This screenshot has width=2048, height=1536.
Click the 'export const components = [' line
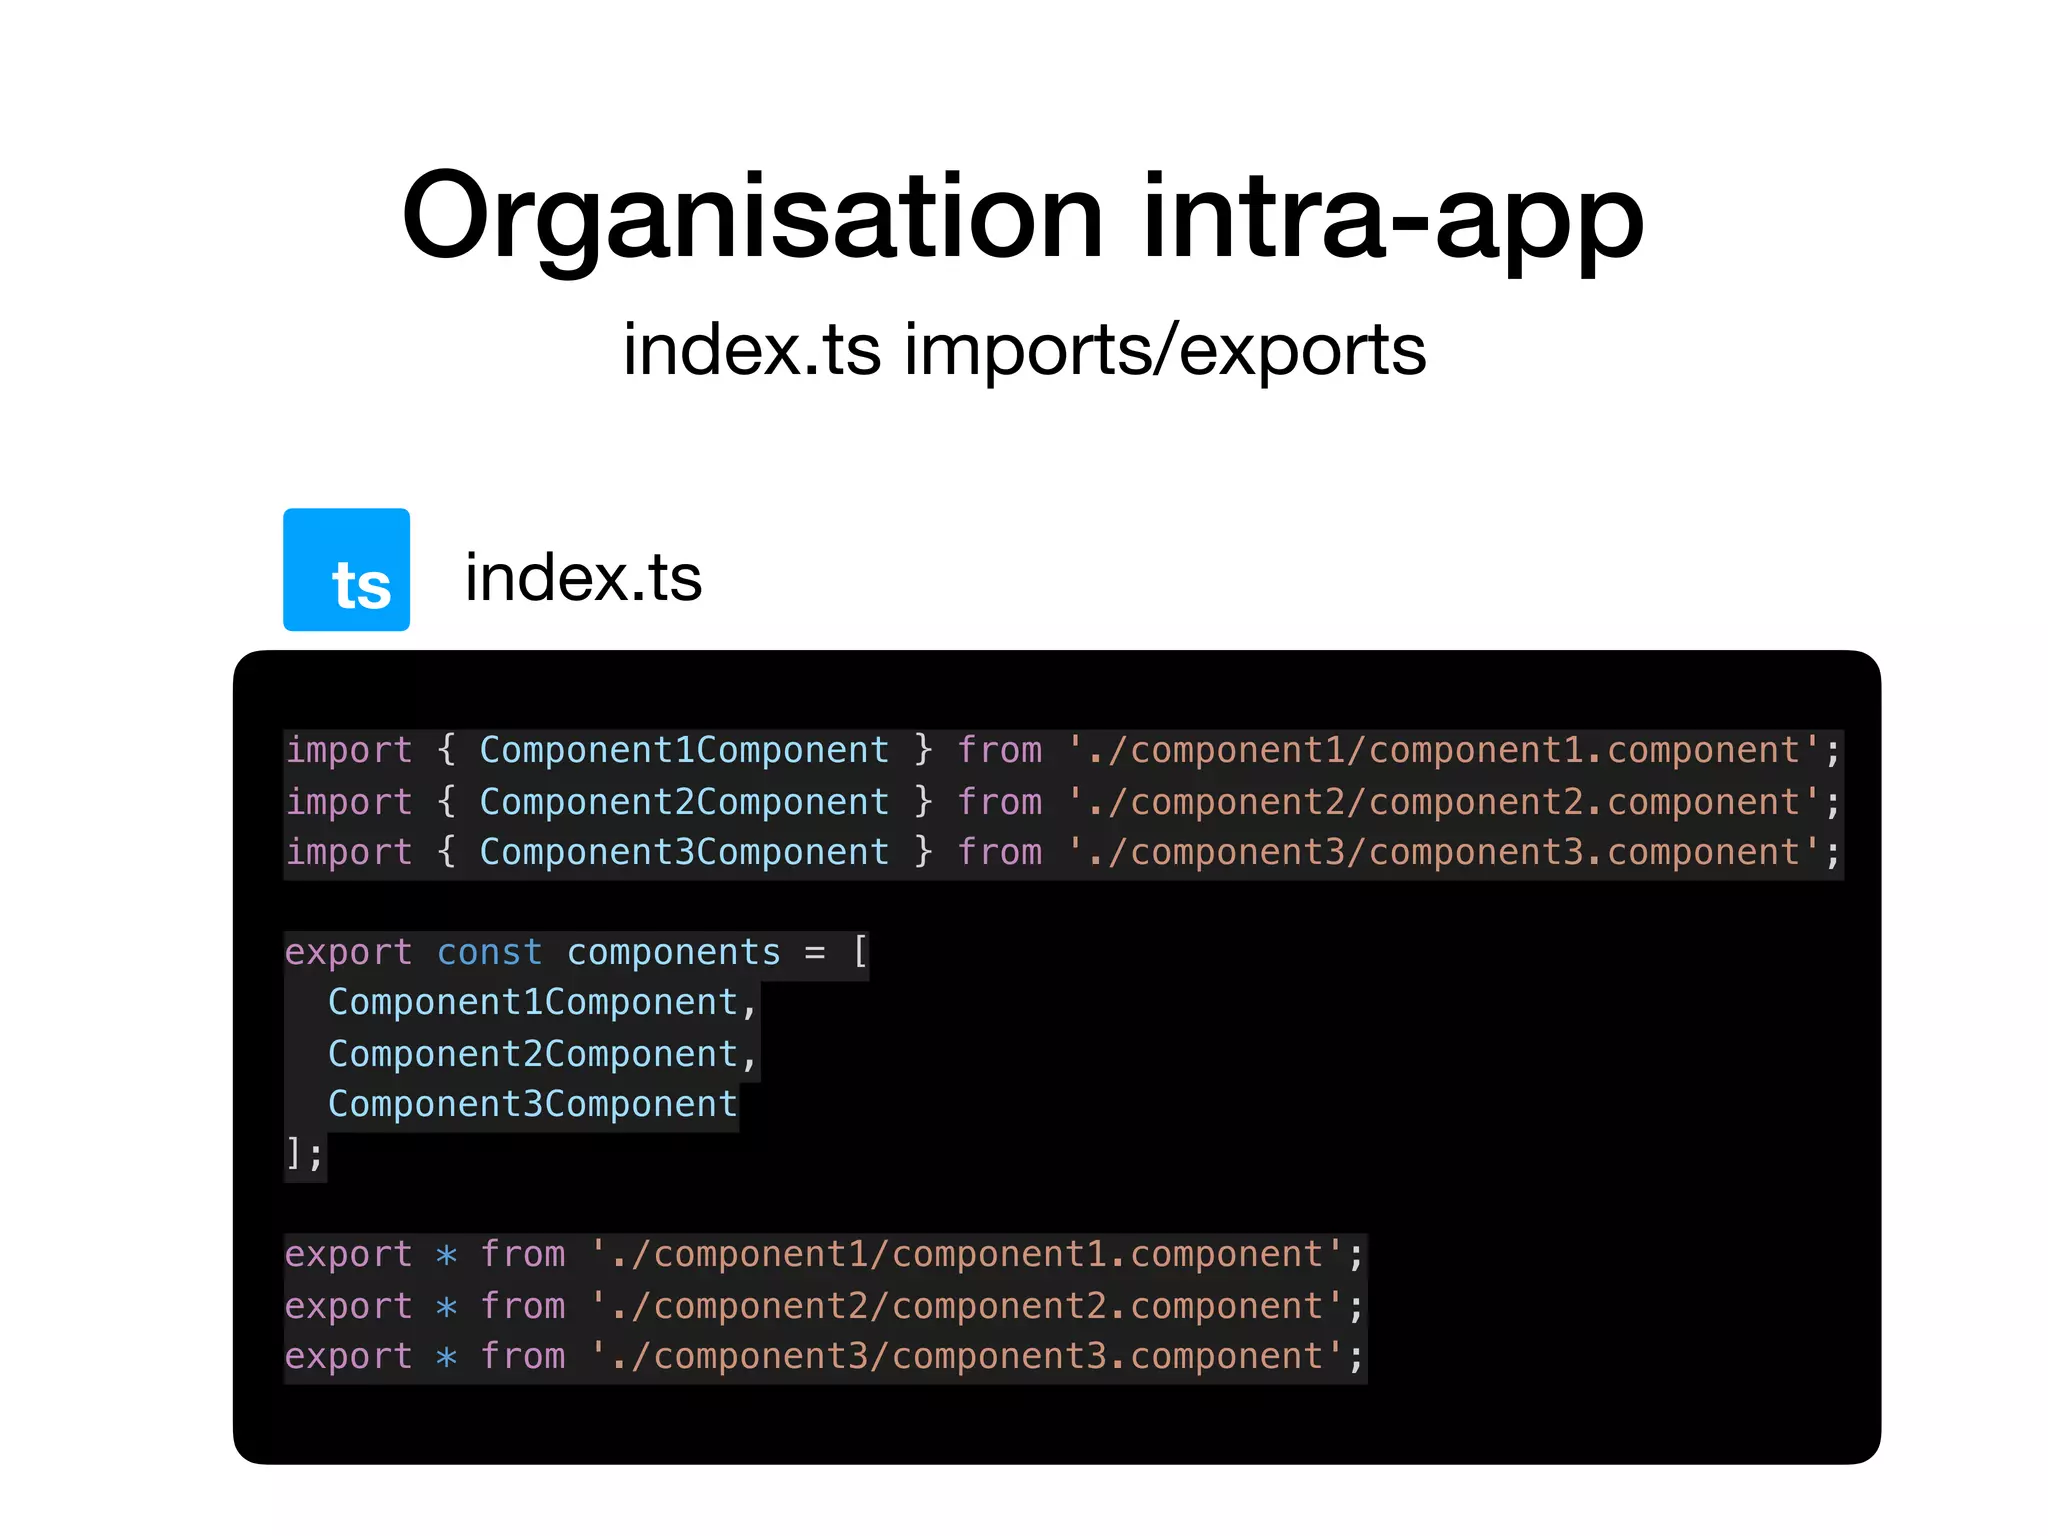[x=577, y=952]
